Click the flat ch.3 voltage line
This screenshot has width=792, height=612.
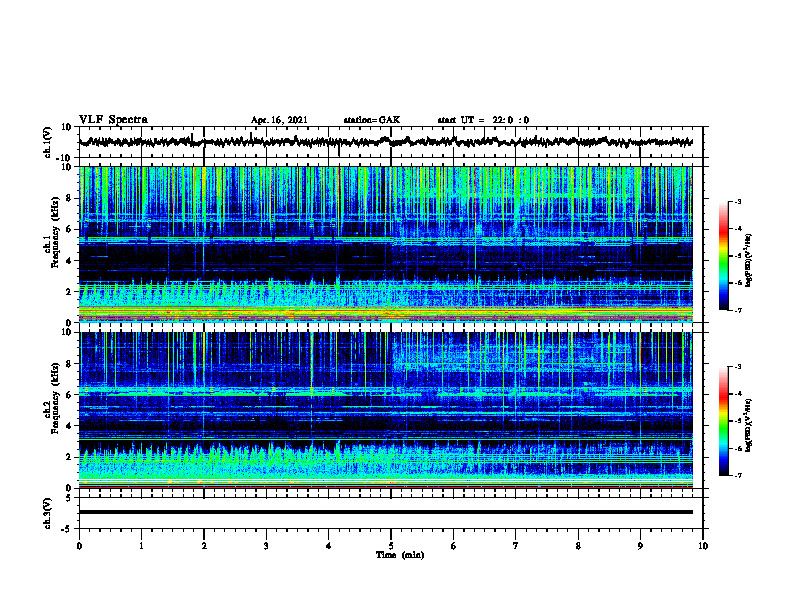click(385, 512)
